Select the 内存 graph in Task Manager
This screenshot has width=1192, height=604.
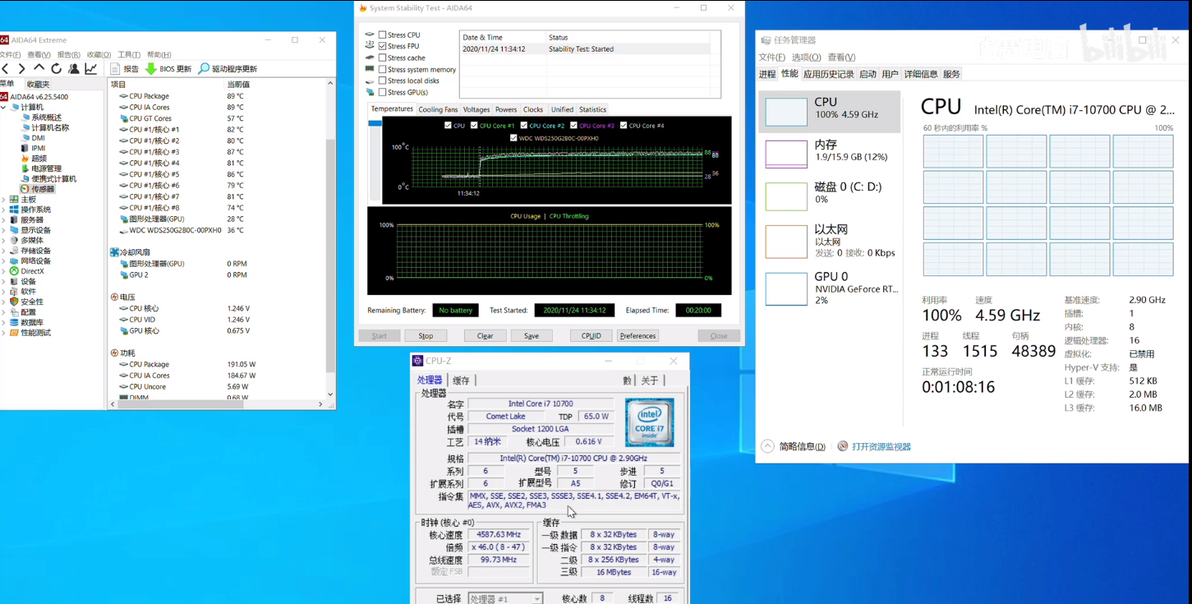click(786, 153)
